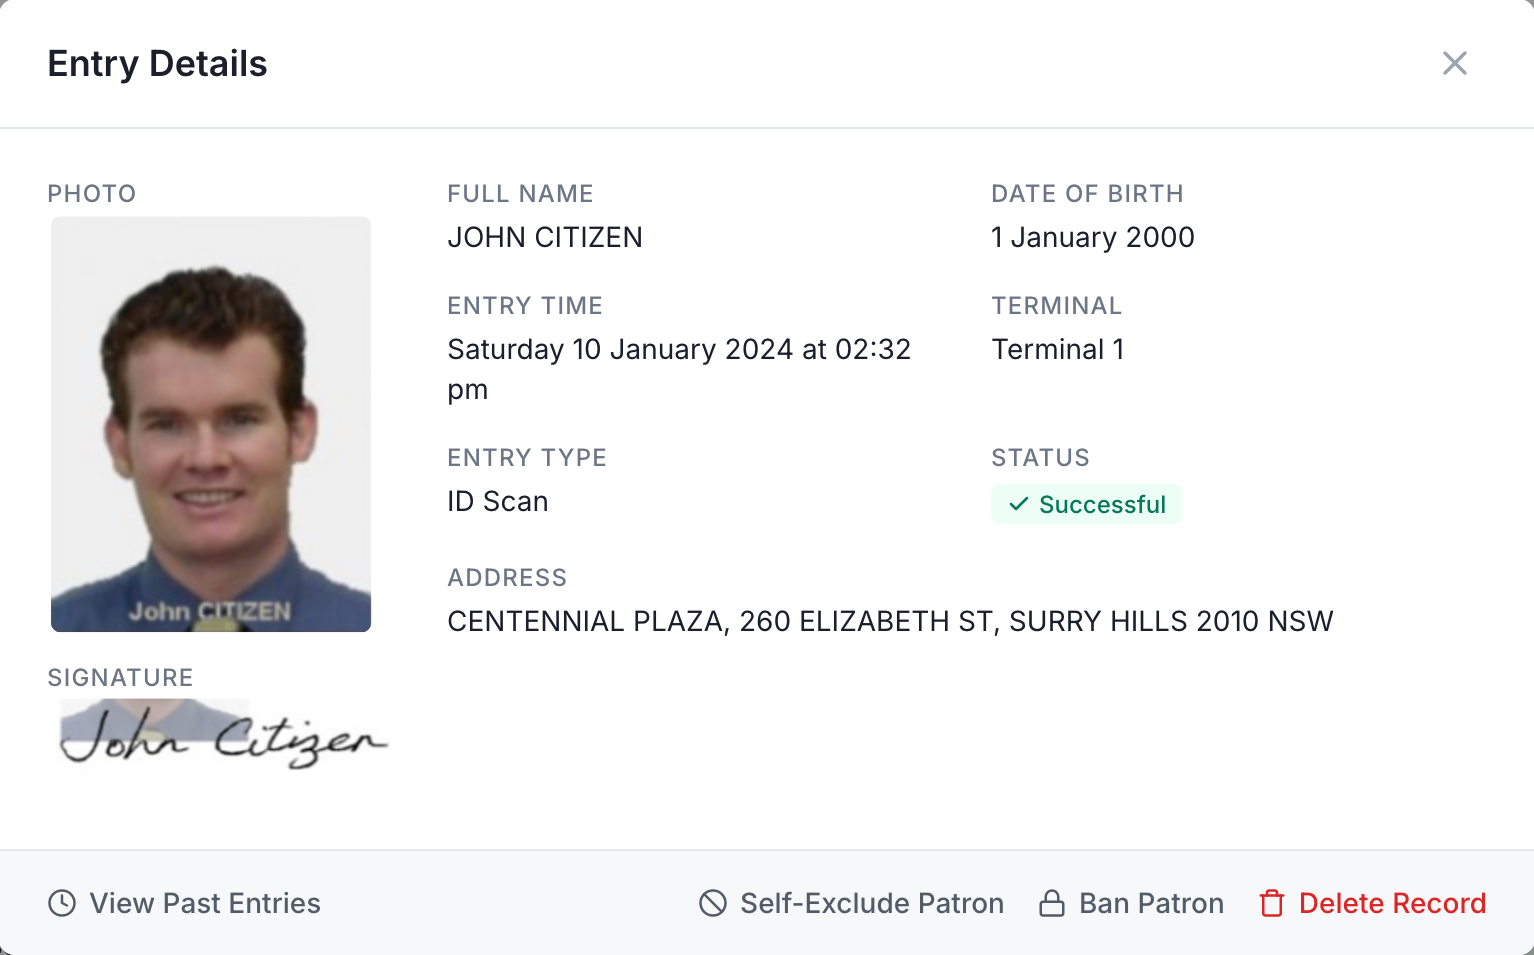Click the date of birth 1 January 2000
This screenshot has width=1534, height=955.
pyautogui.click(x=1092, y=237)
